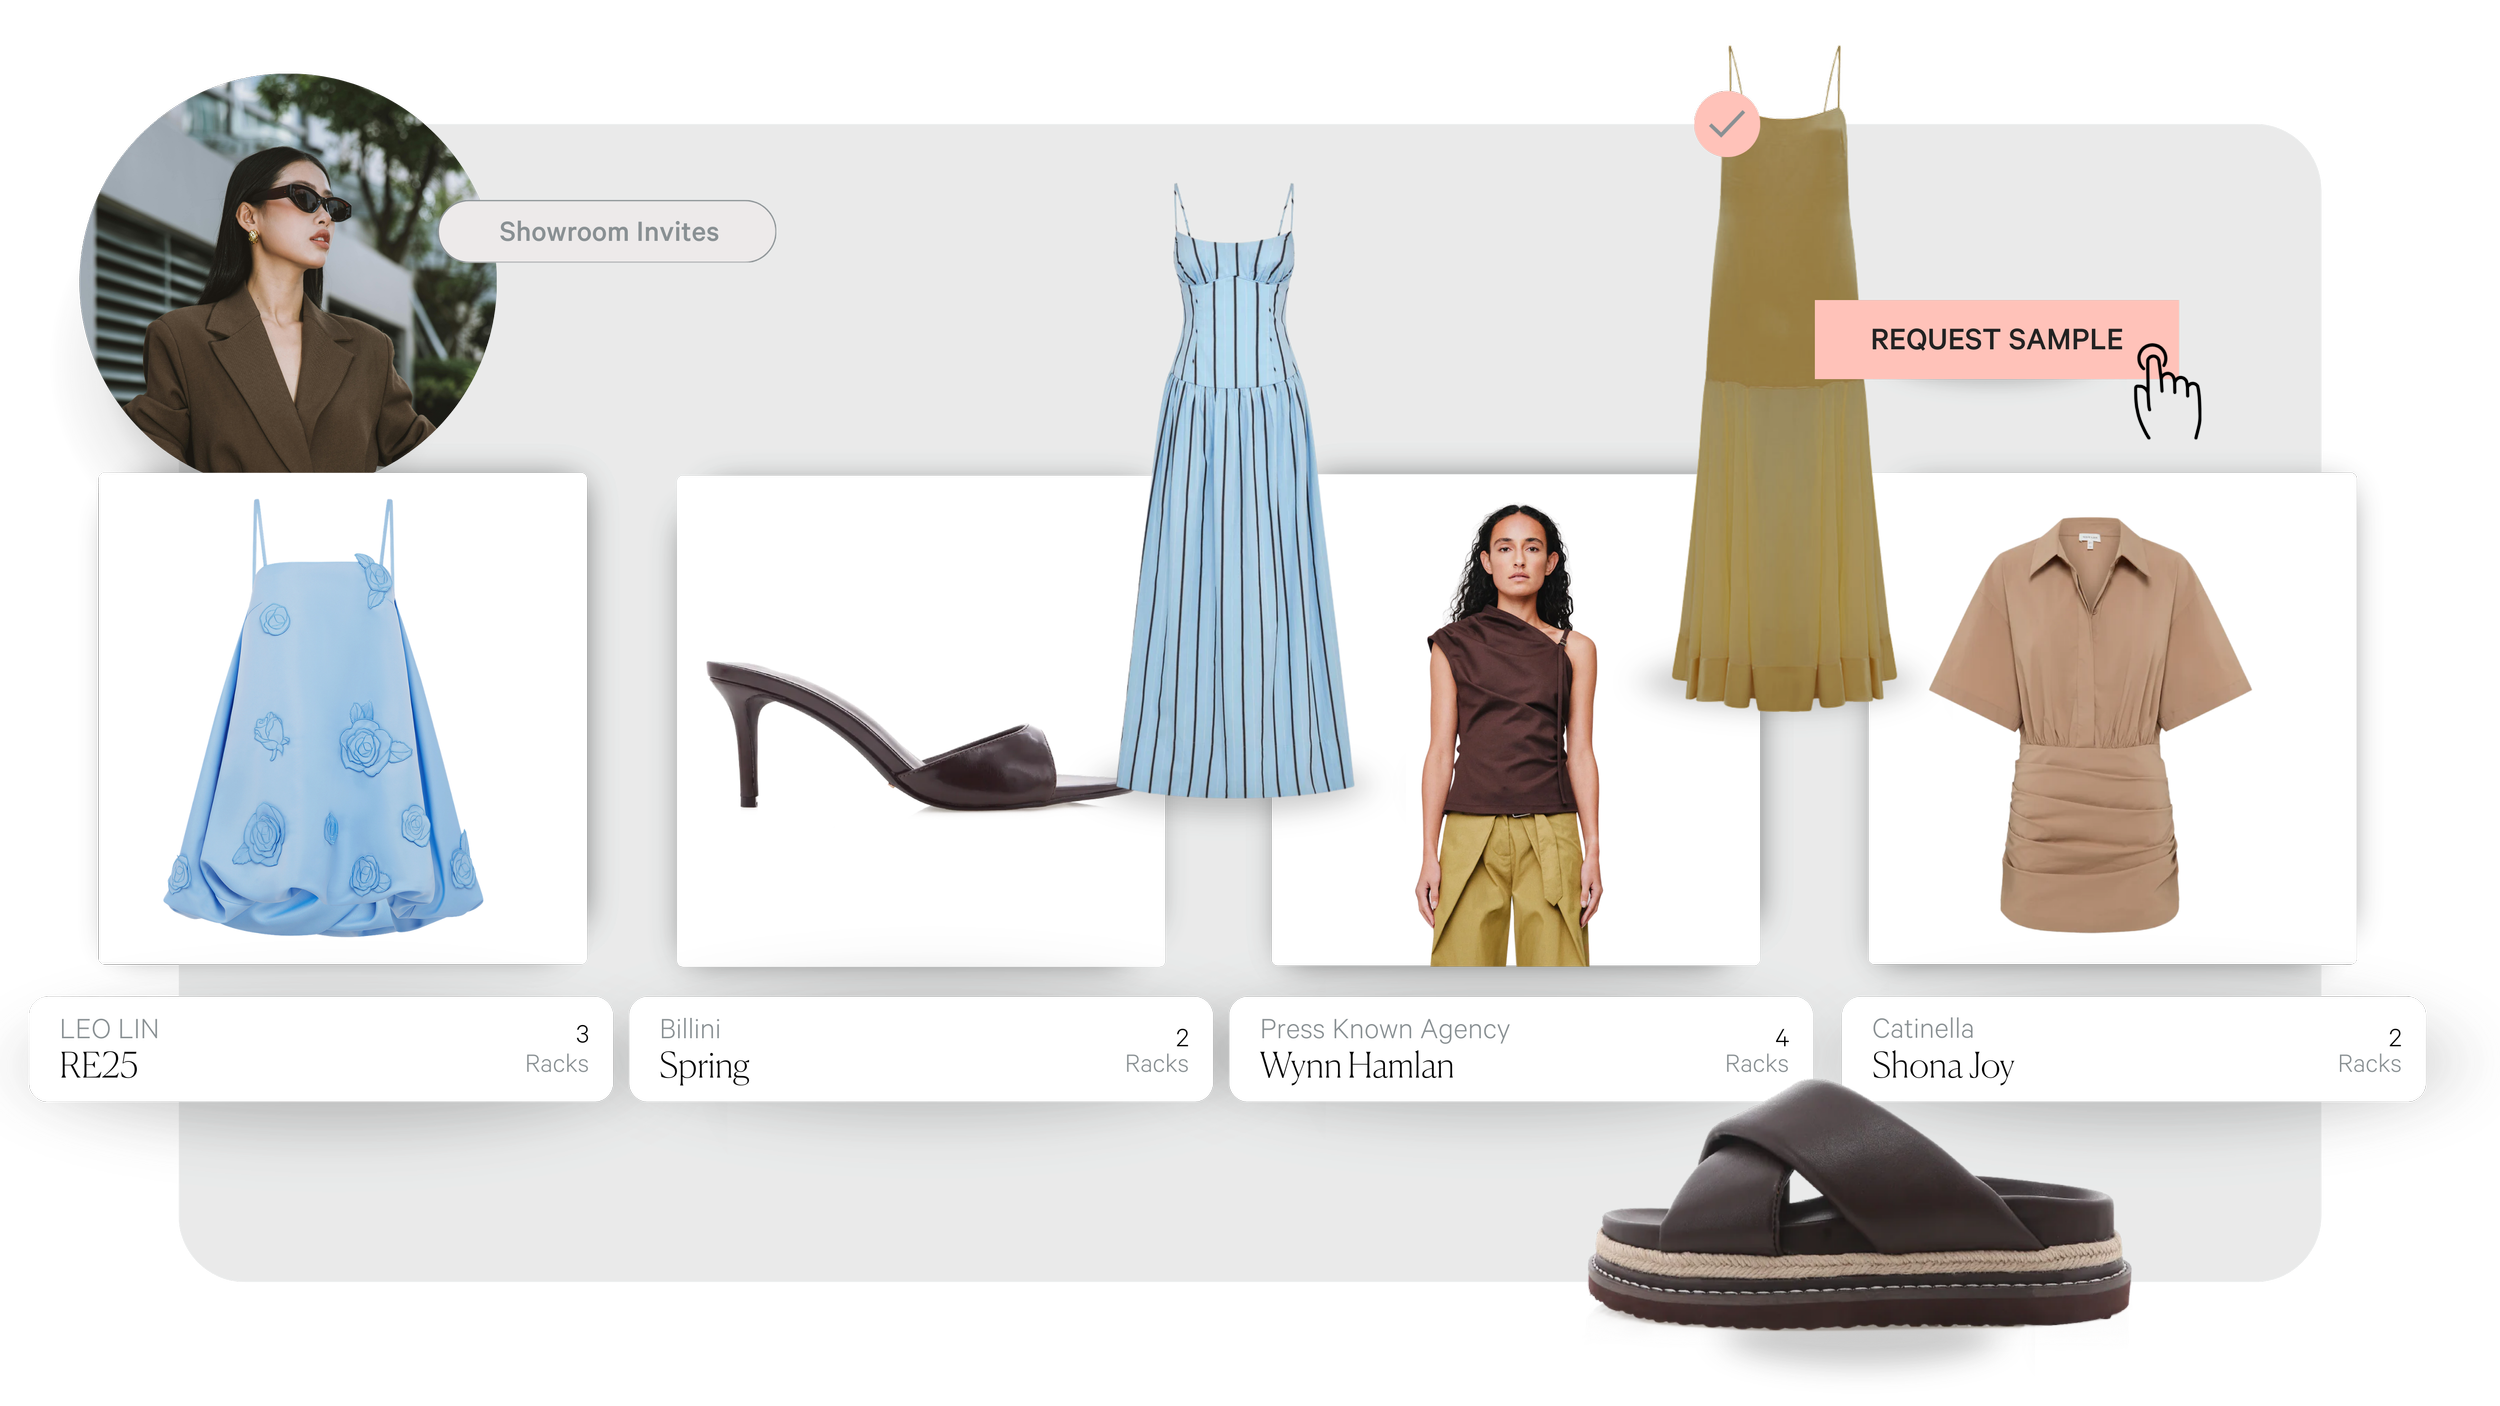The width and height of the screenshot is (2500, 1406).
Task: Open the Showroom Invites pill
Action: pos(607,232)
